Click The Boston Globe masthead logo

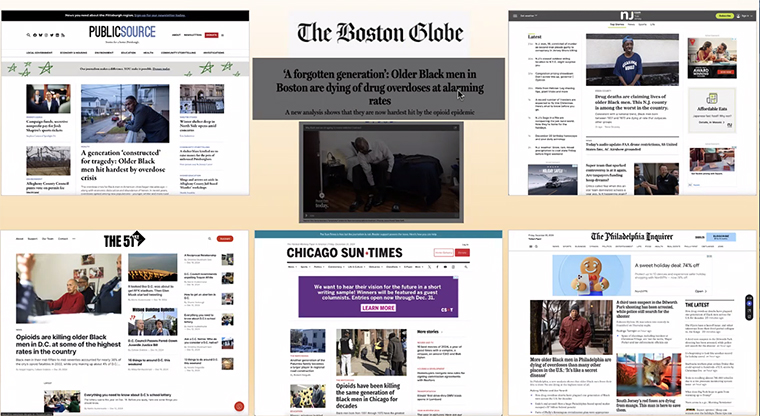tap(380, 33)
